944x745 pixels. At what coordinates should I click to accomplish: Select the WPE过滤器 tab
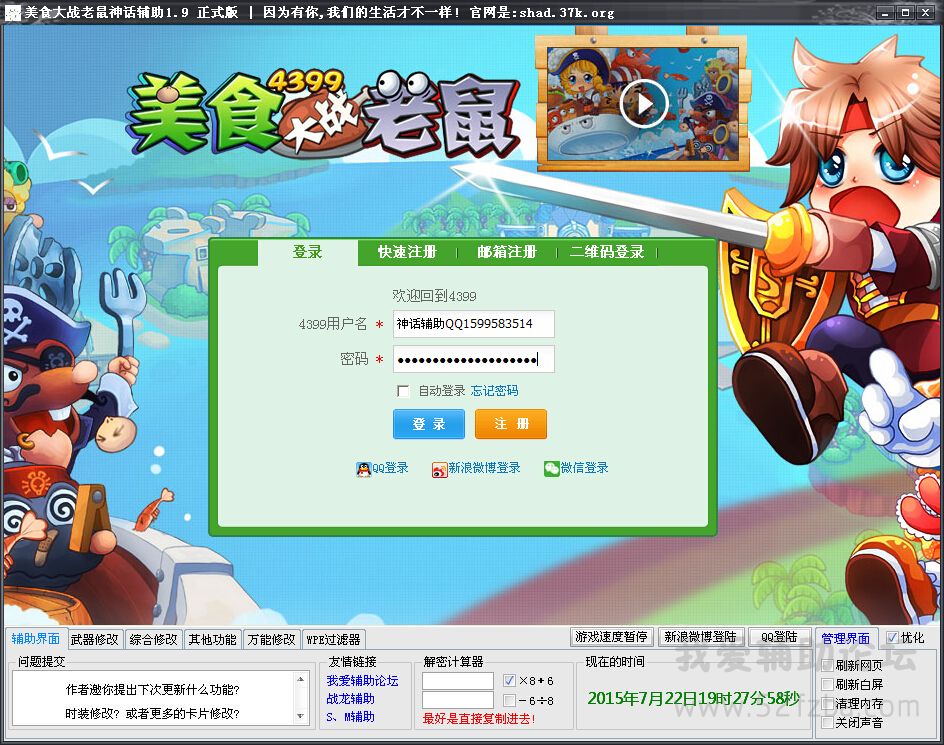(333, 640)
